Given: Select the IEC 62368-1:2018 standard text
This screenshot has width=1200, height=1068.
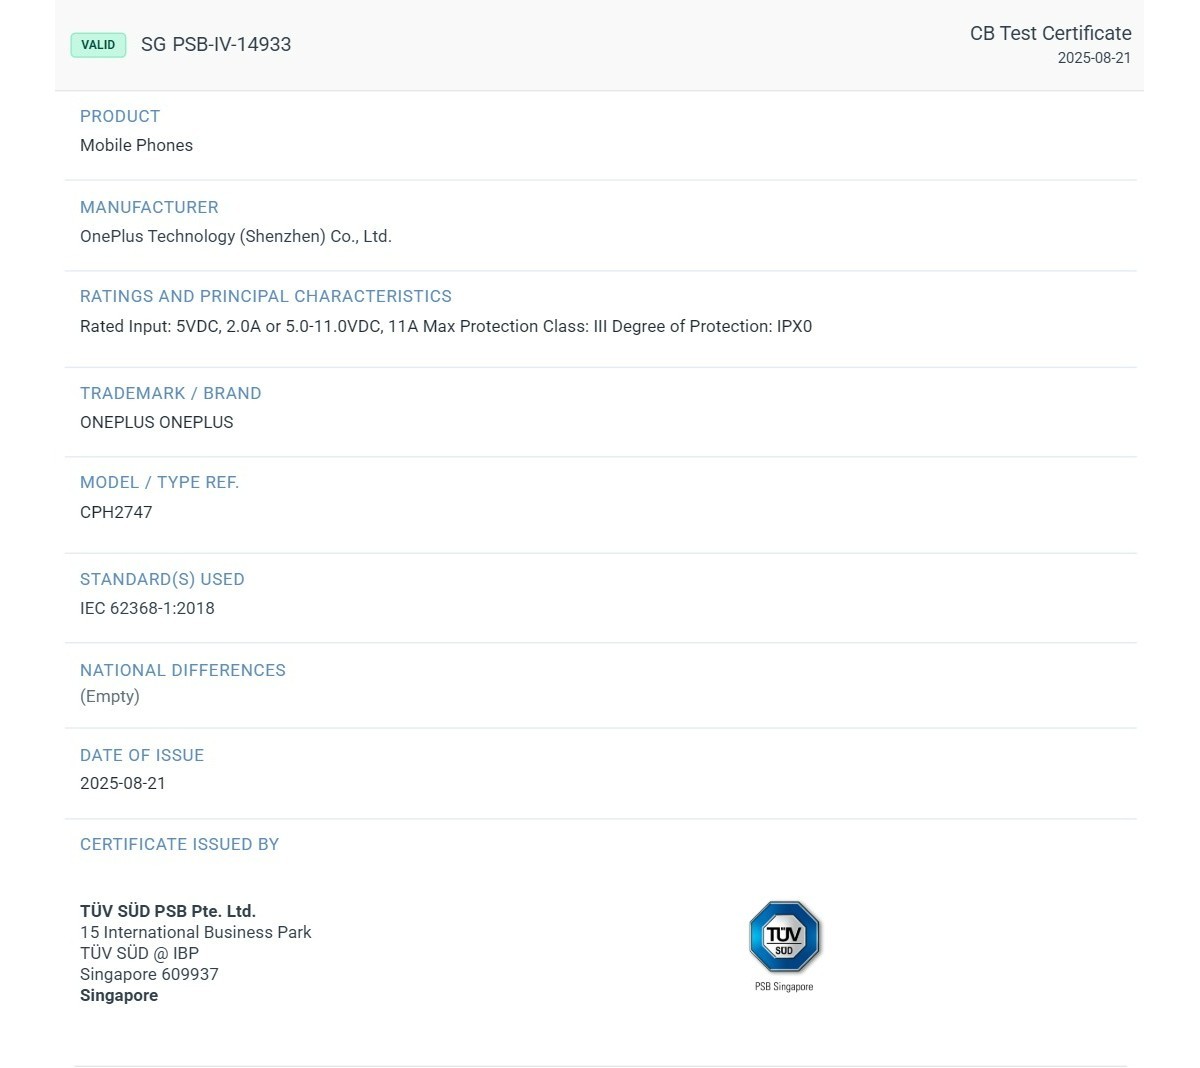Looking at the screenshot, I should click(x=147, y=608).
